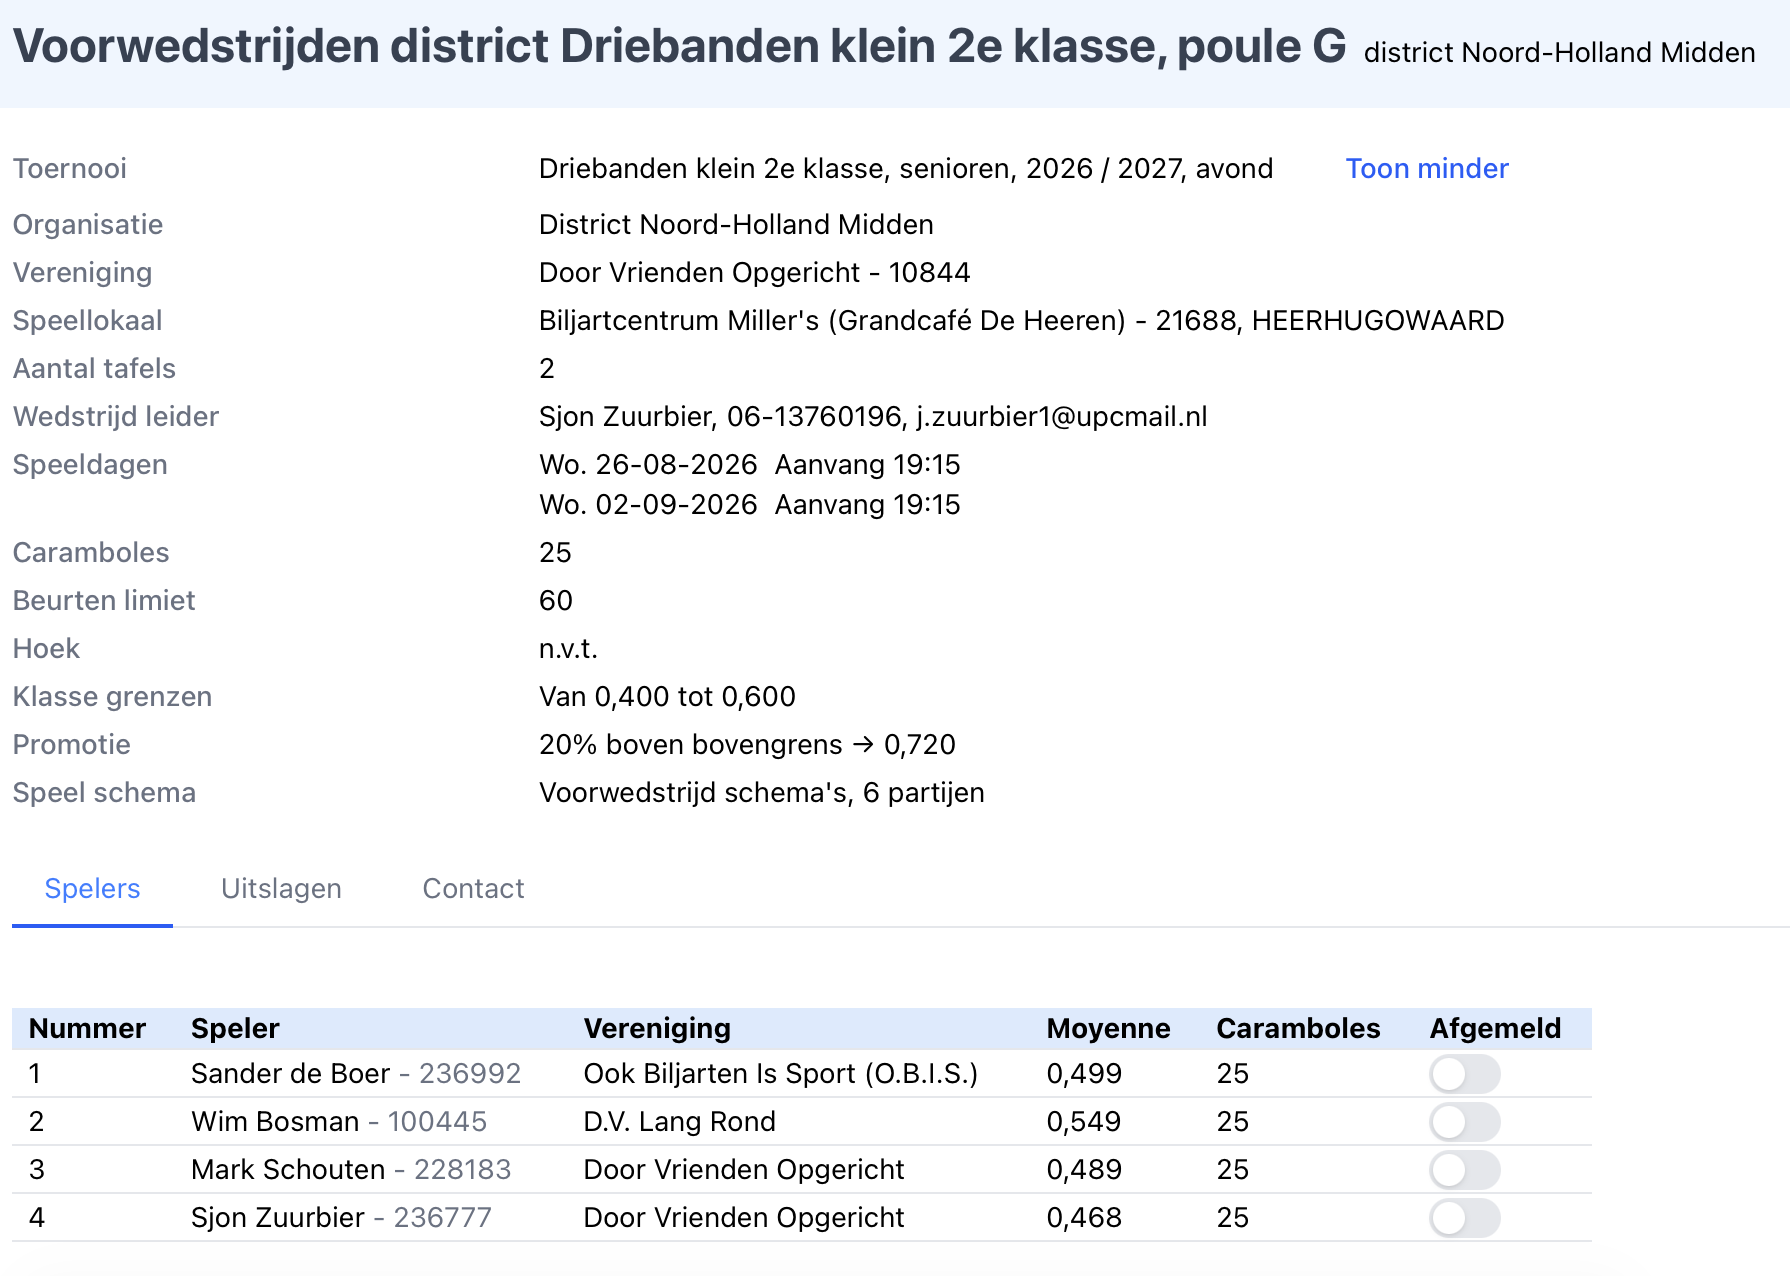Click the Caramboles column header
This screenshot has height=1276, width=1790.
pyautogui.click(x=1298, y=1028)
